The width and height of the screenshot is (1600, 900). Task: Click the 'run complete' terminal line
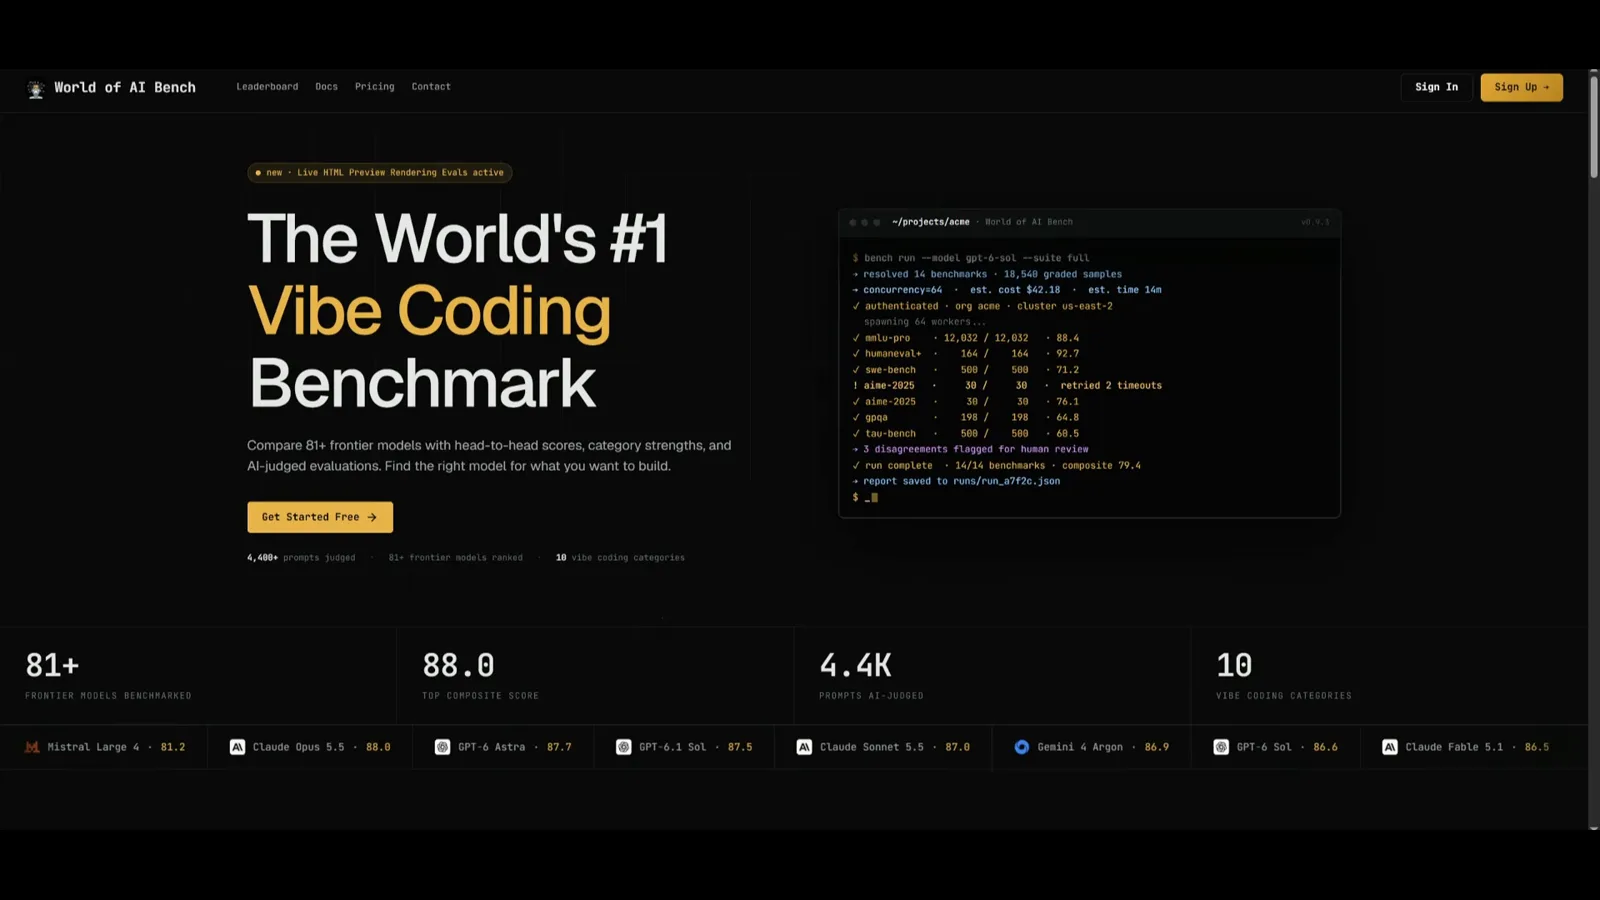point(996,466)
